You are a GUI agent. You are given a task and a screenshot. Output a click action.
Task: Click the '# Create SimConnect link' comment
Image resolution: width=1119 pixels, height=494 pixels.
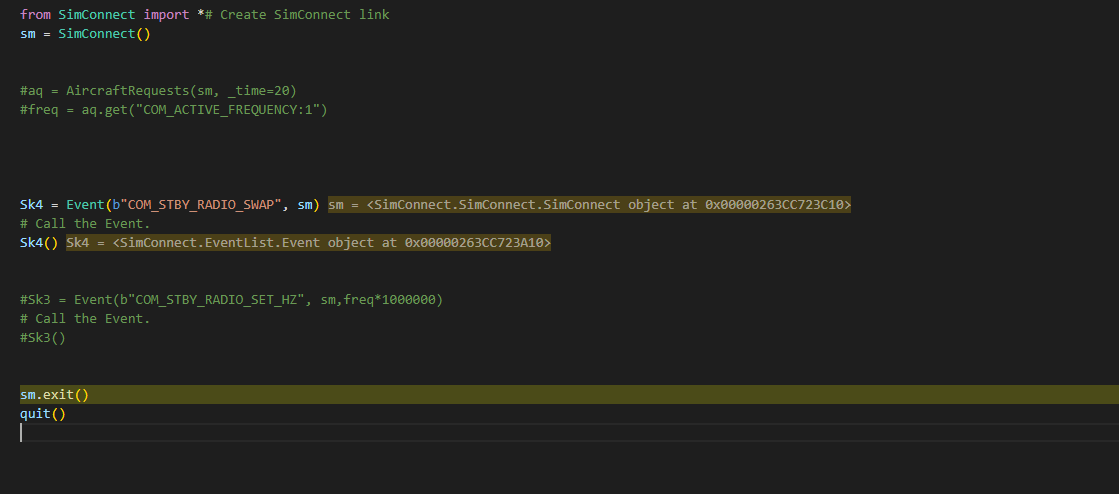(297, 15)
